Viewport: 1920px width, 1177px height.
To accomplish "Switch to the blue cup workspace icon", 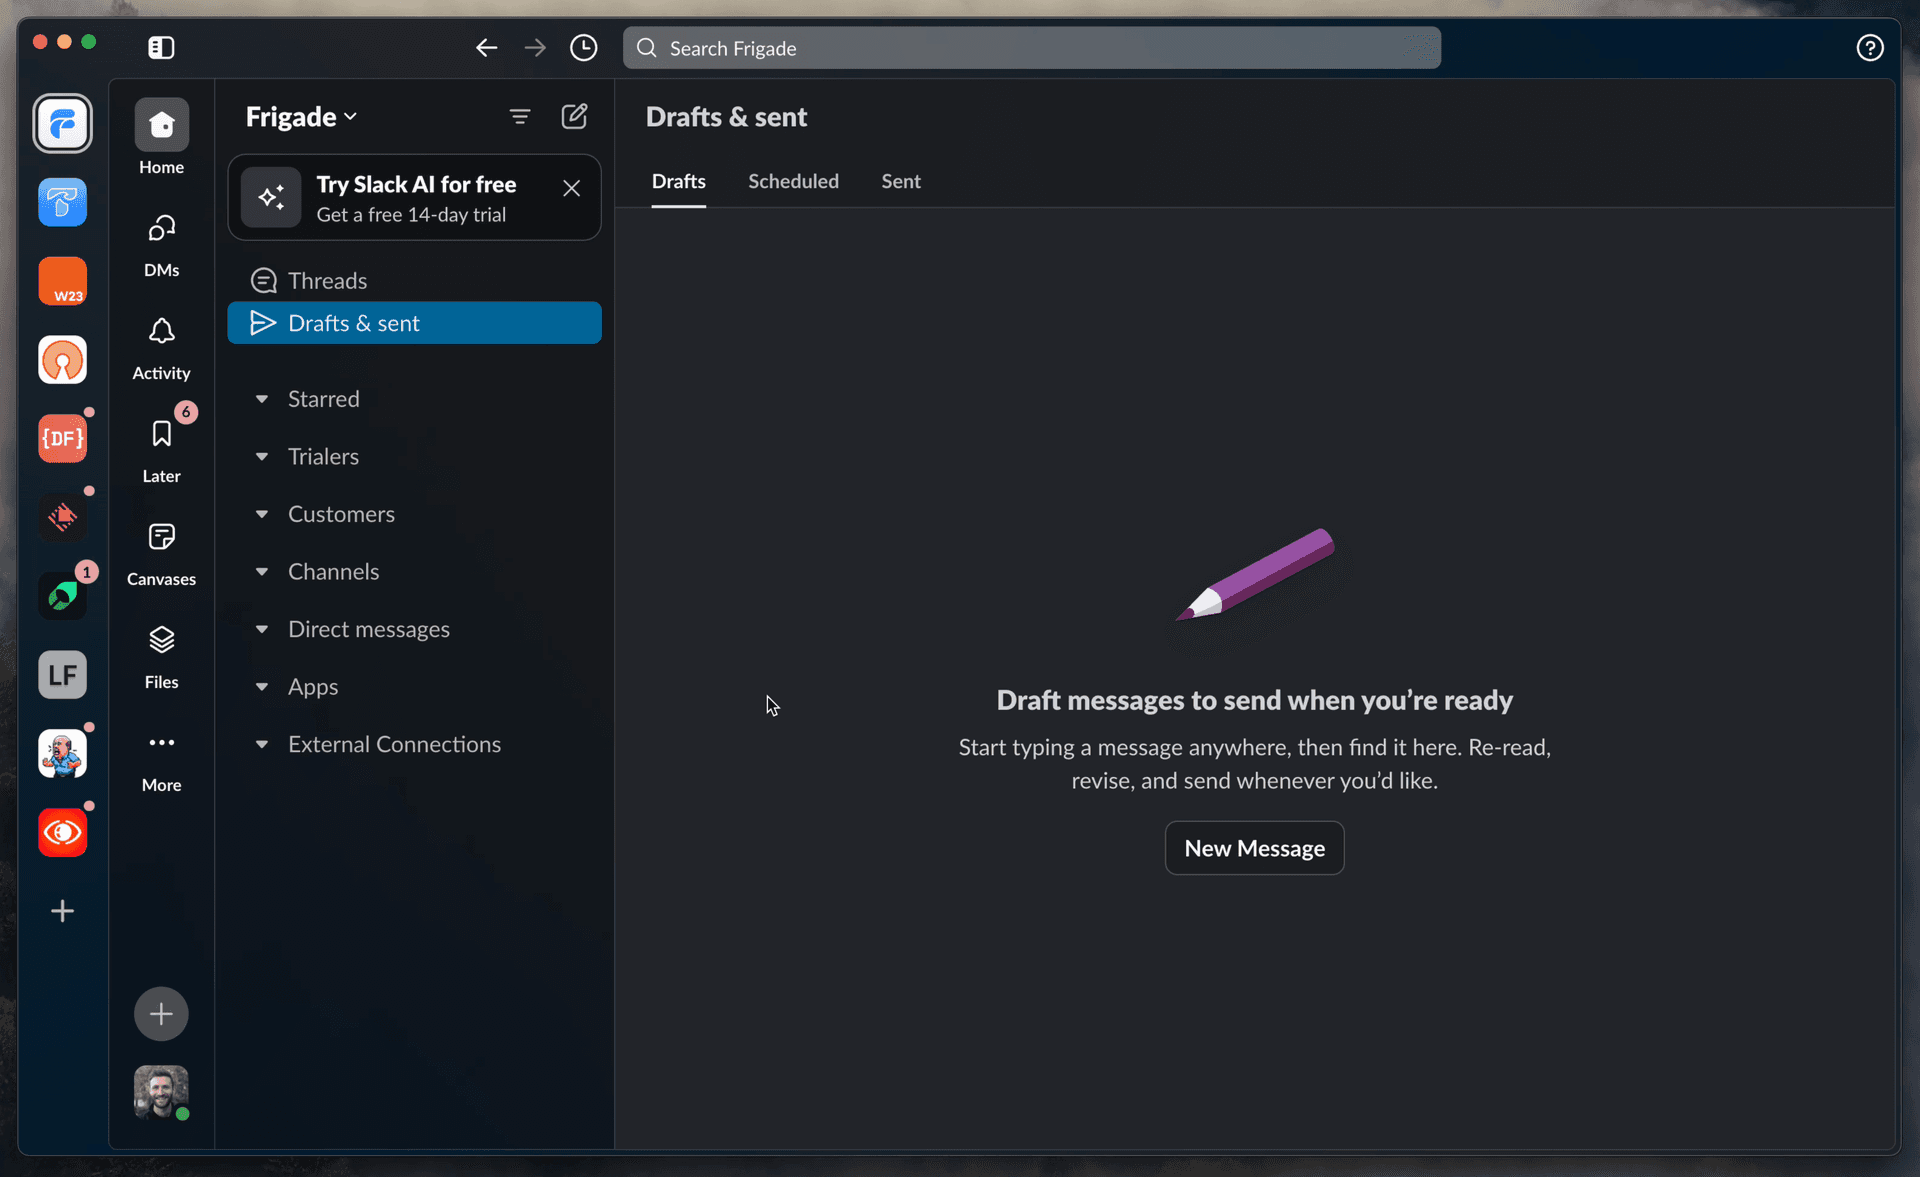I will tap(62, 202).
